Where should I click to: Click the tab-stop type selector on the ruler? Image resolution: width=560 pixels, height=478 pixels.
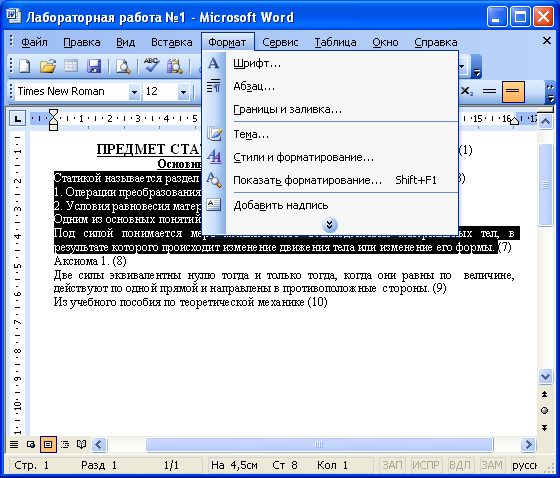click(x=18, y=119)
